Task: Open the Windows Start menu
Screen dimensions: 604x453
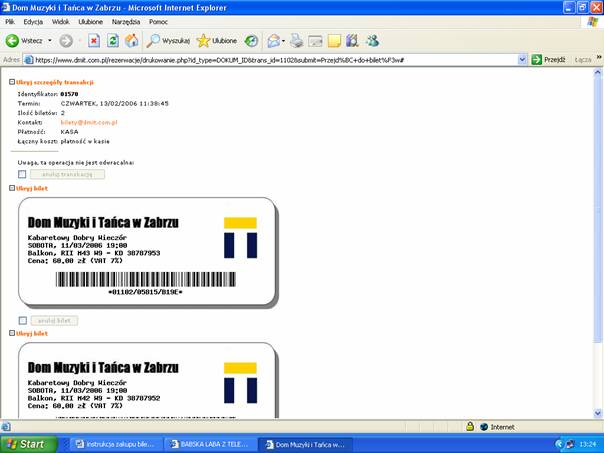Action: coord(26,443)
